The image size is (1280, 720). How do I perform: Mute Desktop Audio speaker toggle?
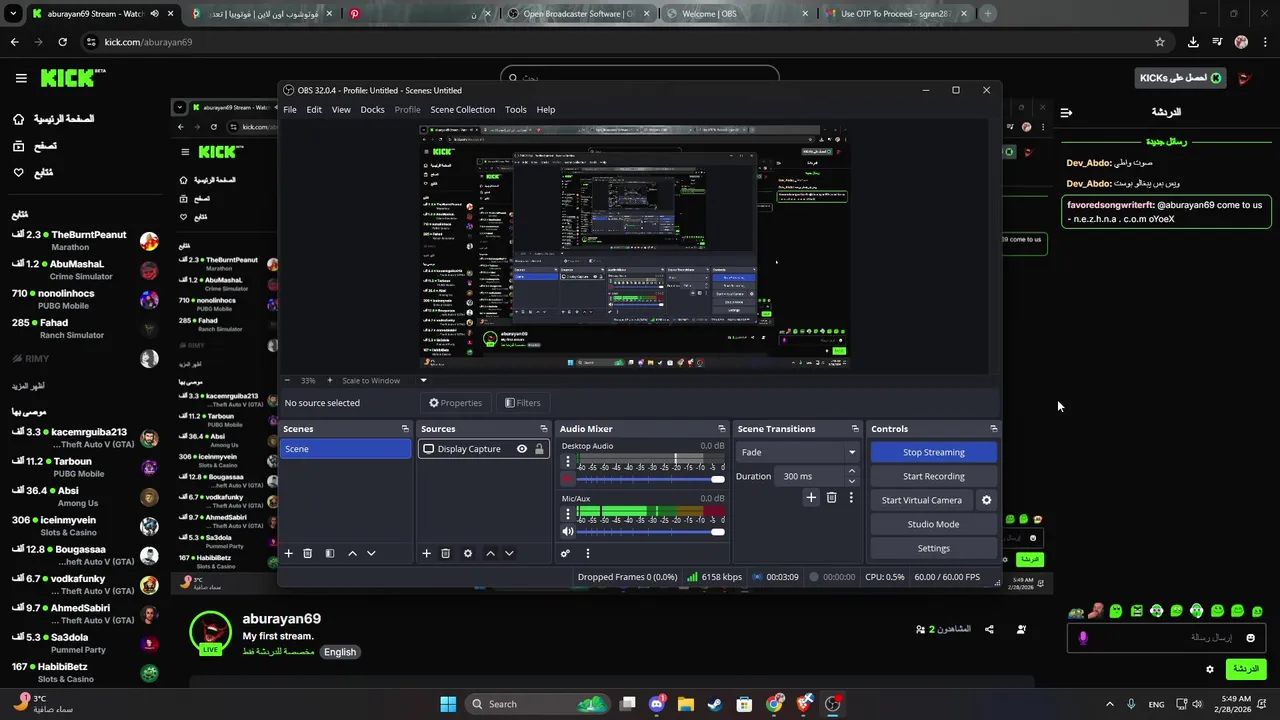568,479
